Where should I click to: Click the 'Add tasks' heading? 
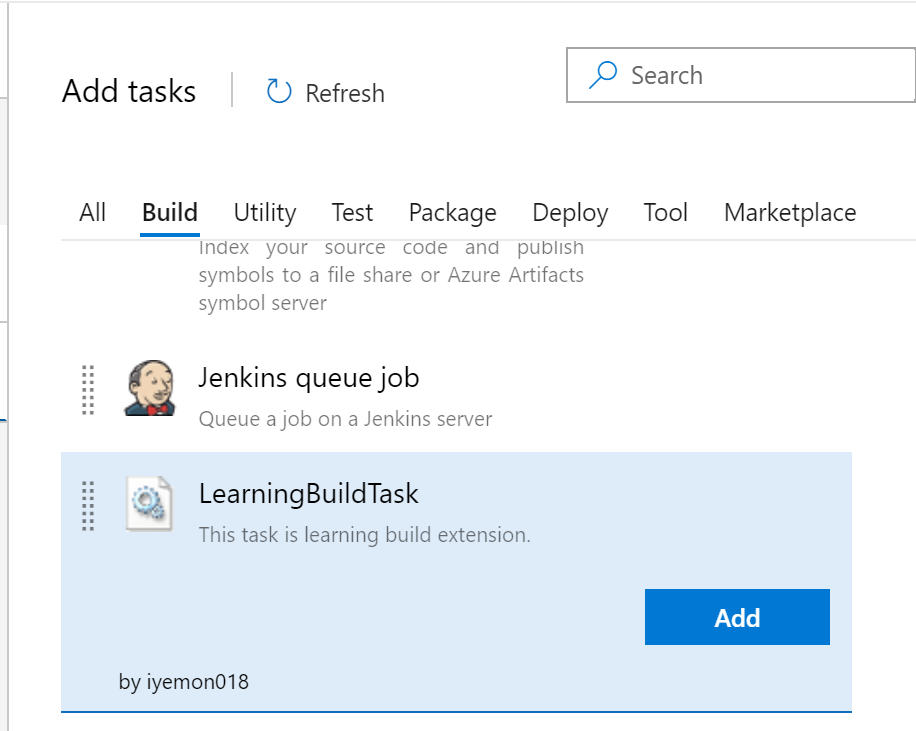pos(129,91)
